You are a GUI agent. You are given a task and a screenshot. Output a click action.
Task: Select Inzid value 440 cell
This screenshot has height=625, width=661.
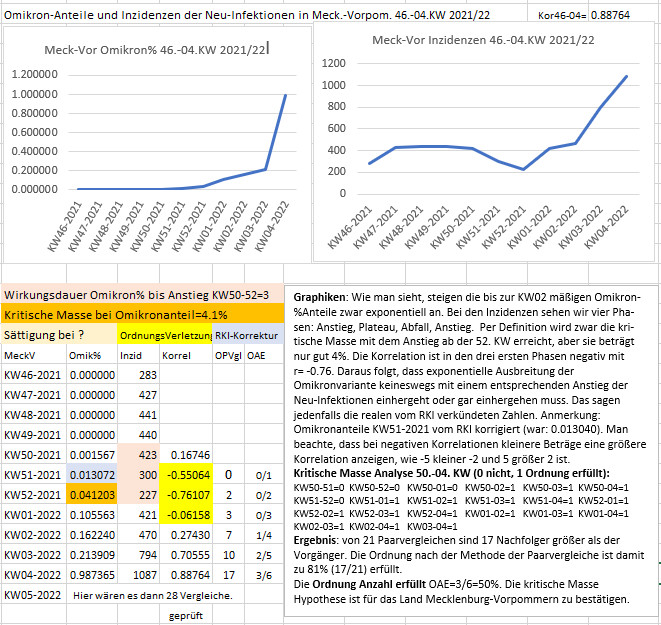click(138, 435)
